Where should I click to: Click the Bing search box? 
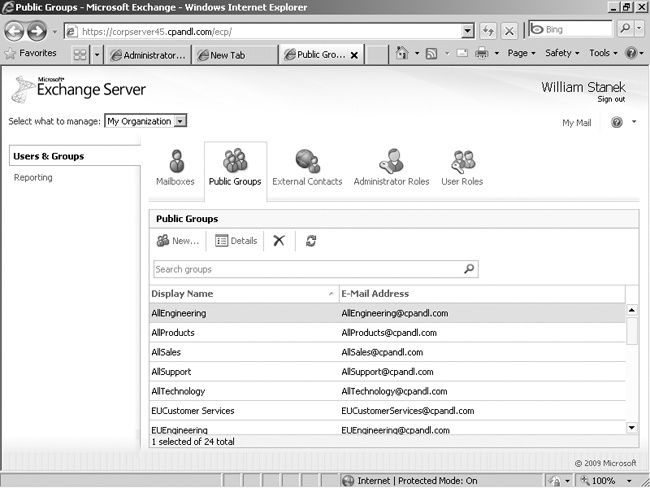(570, 29)
